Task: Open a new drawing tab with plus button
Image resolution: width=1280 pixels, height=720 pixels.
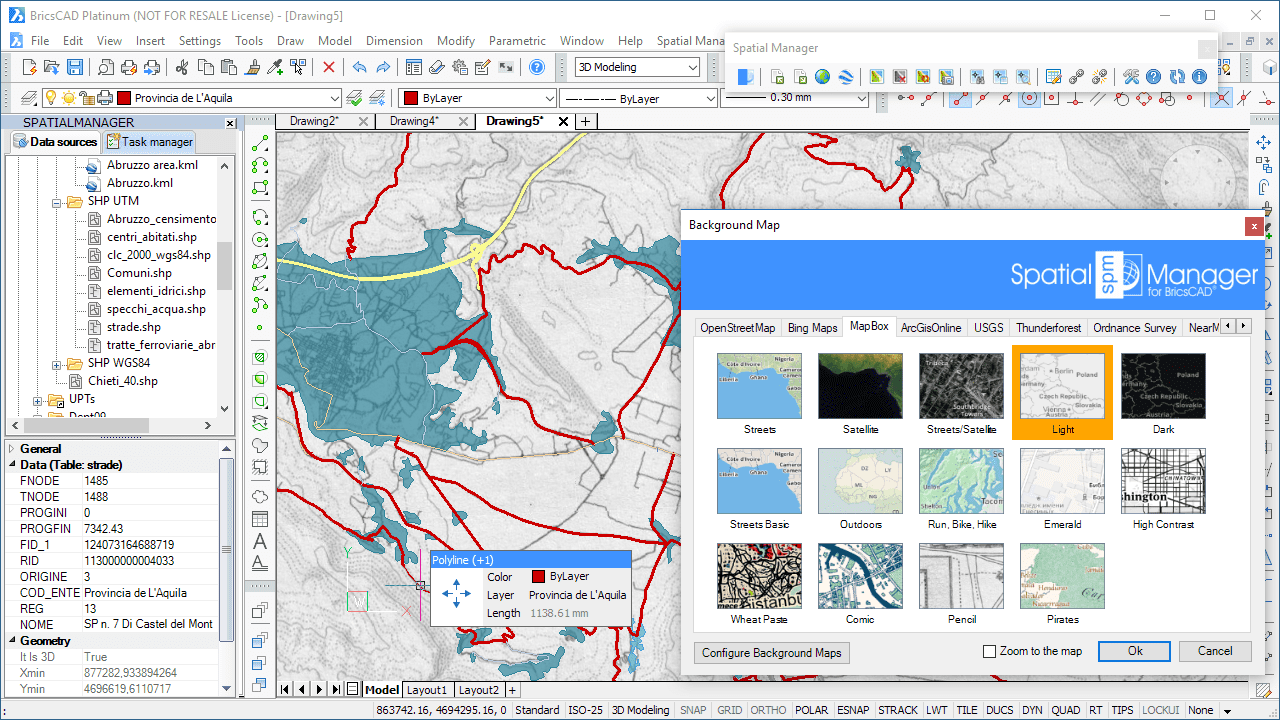Action: click(x=586, y=121)
